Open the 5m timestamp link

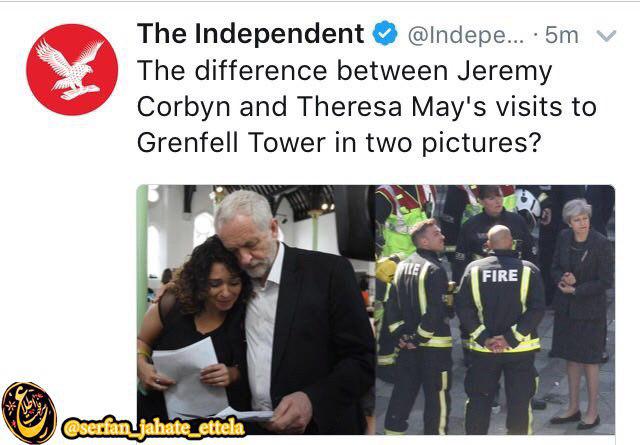pyautogui.click(x=562, y=36)
